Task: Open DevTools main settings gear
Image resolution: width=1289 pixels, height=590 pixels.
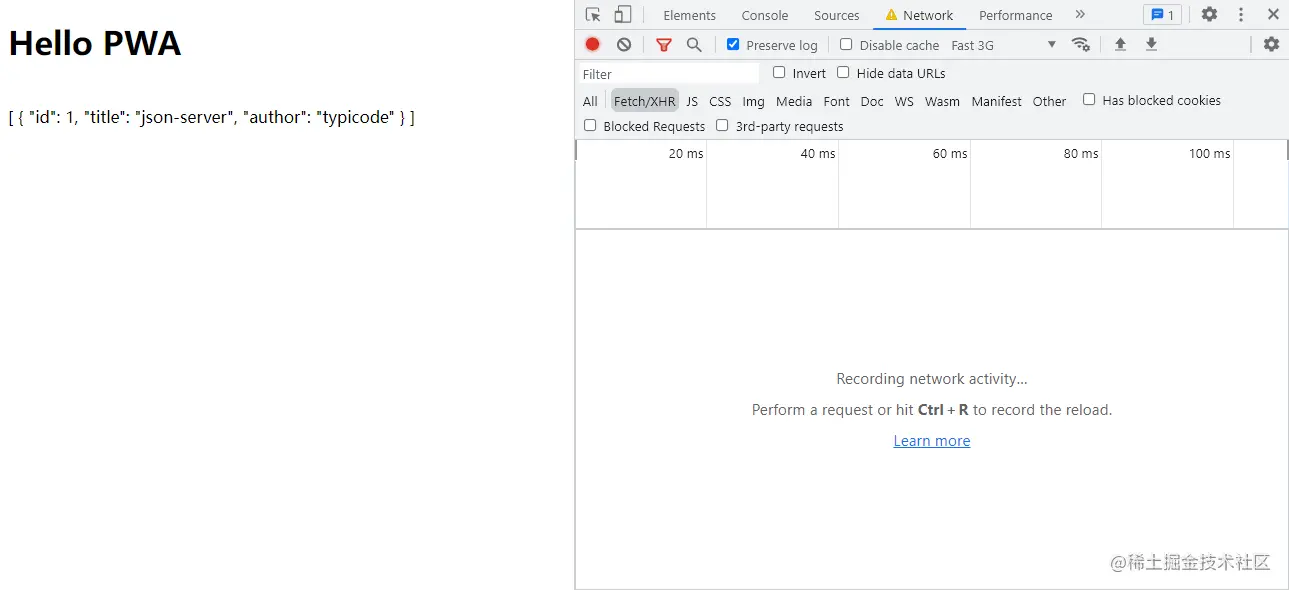Action: tap(1209, 15)
